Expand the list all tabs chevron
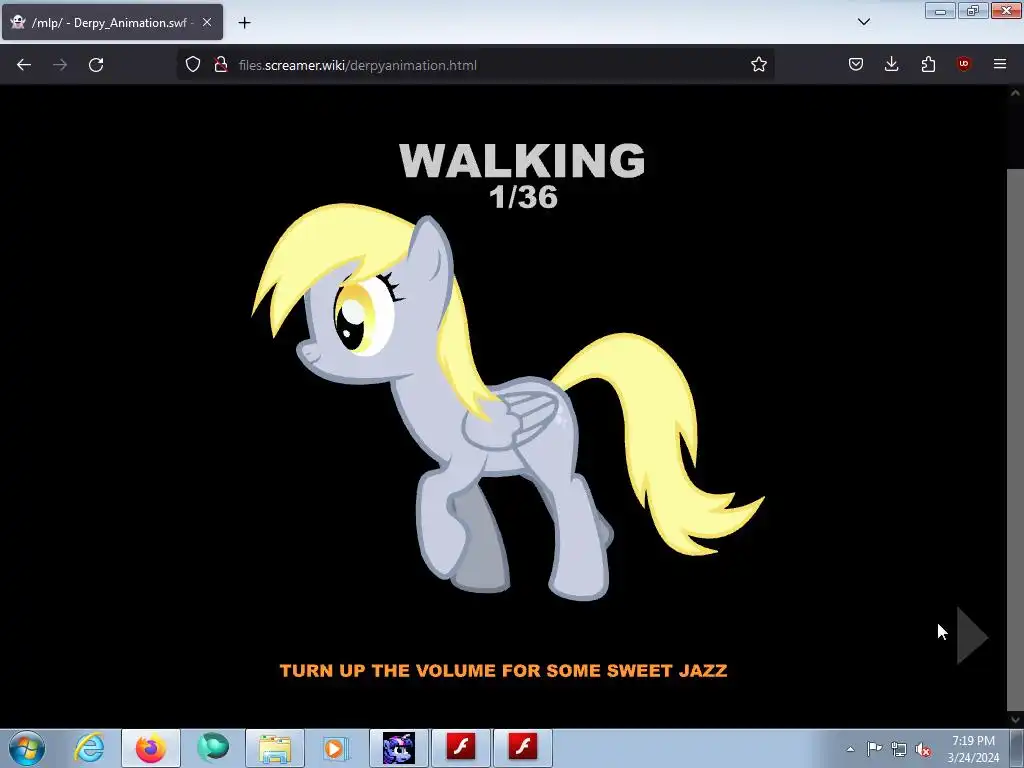This screenshot has width=1024, height=768. [x=863, y=22]
